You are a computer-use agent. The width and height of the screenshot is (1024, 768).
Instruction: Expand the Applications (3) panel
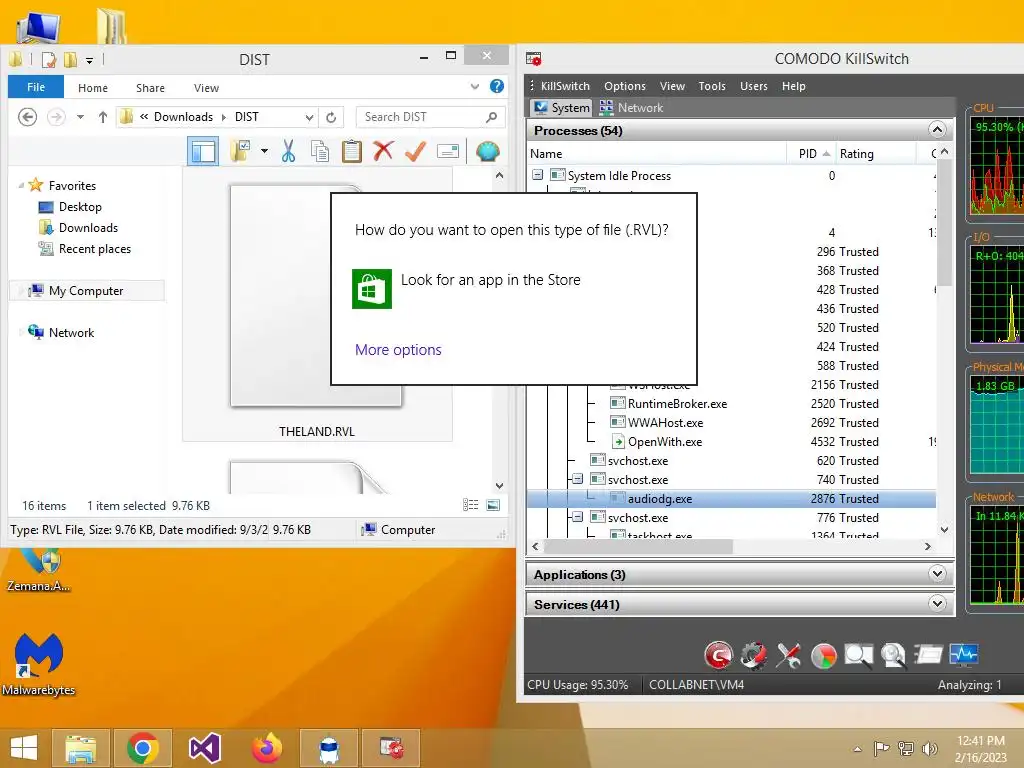tap(937, 574)
